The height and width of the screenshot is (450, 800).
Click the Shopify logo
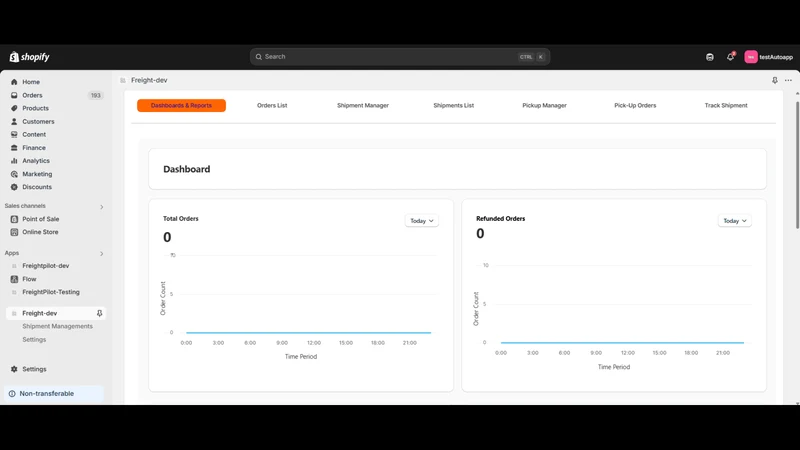click(30, 57)
